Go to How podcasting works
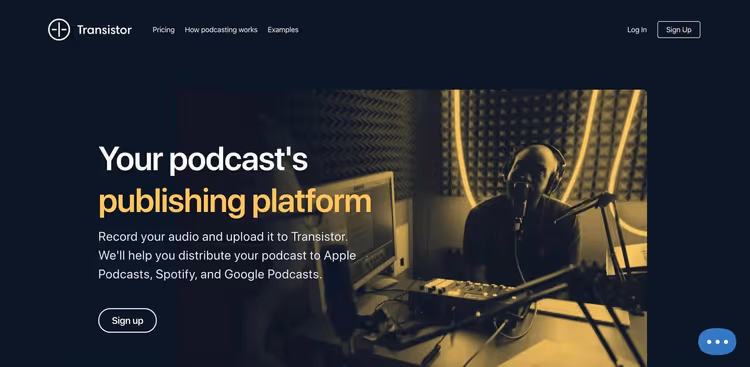Screen dimensions: 750x367 coord(221,30)
